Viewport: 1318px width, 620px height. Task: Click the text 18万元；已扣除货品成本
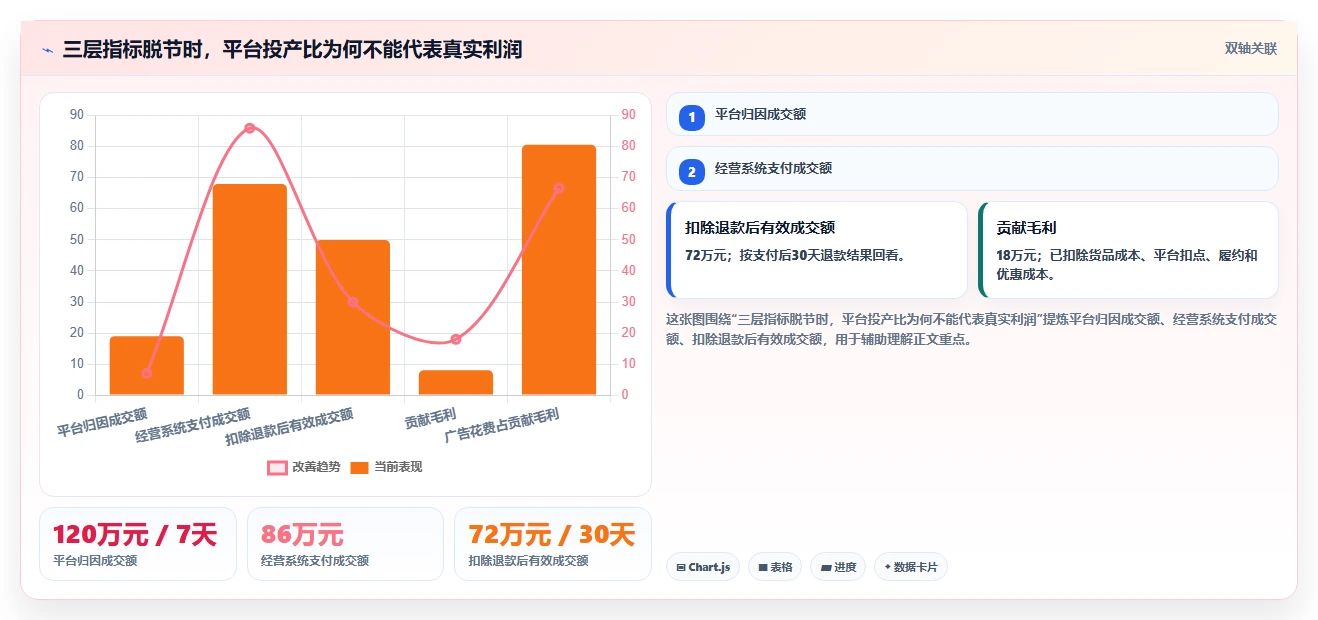coord(1127,264)
